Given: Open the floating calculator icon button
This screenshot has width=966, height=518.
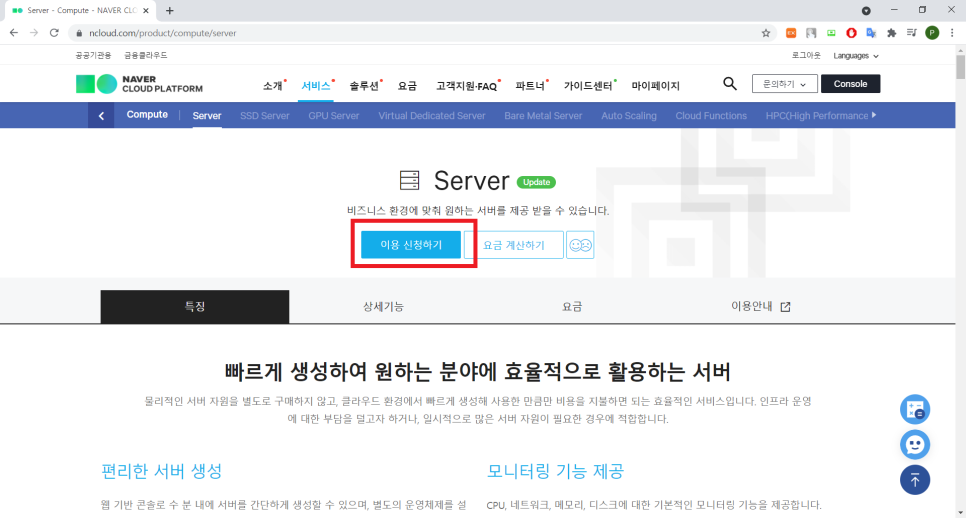Looking at the screenshot, I should click(915, 410).
